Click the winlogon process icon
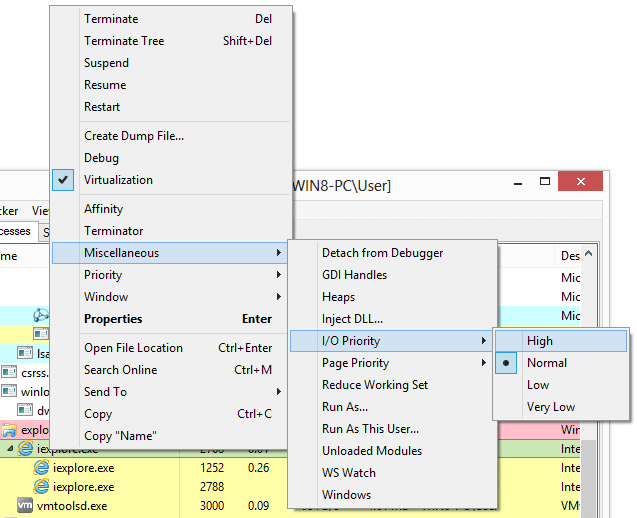The height and width of the screenshot is (518, 637). 9,391
